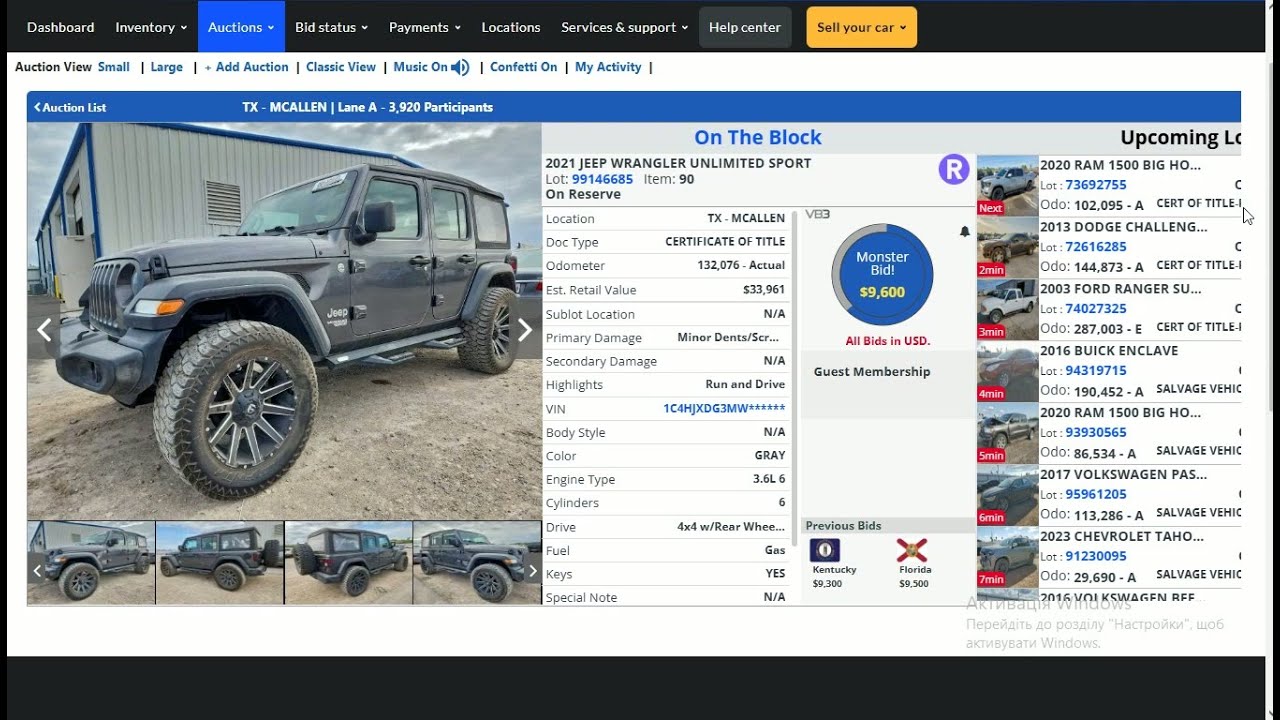The width and height of the screenshot is (1280, 720).
Task: Open upcoming lot 73692755
Action: coord(1096,184)
